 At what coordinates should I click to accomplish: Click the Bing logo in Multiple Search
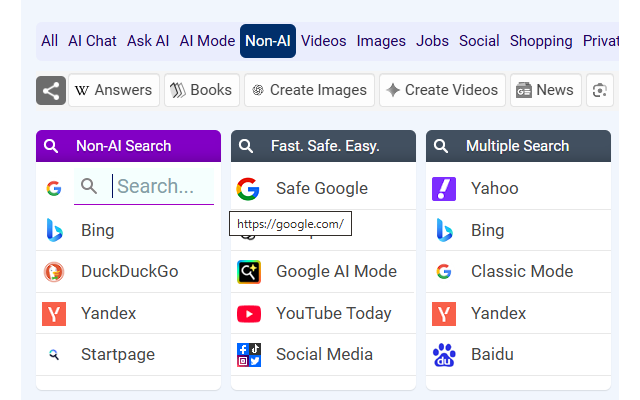(x=444, y=230)
